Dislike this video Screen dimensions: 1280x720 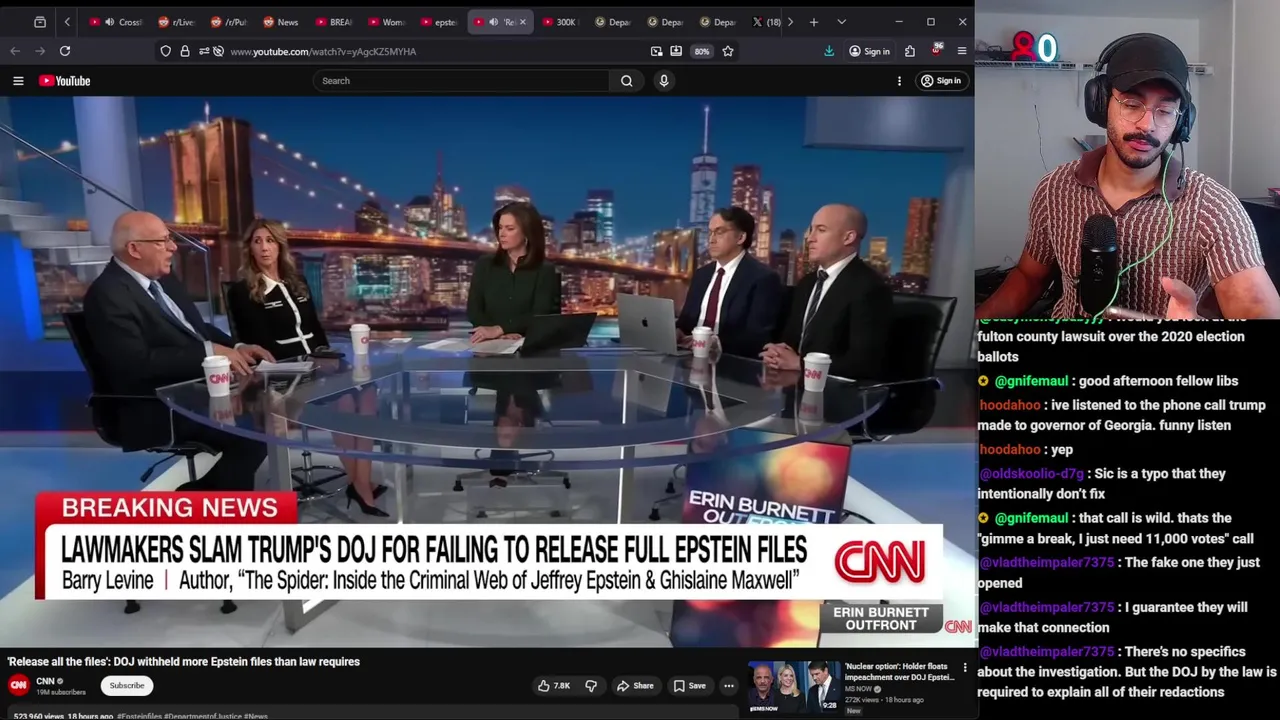(x=591, y=686)
